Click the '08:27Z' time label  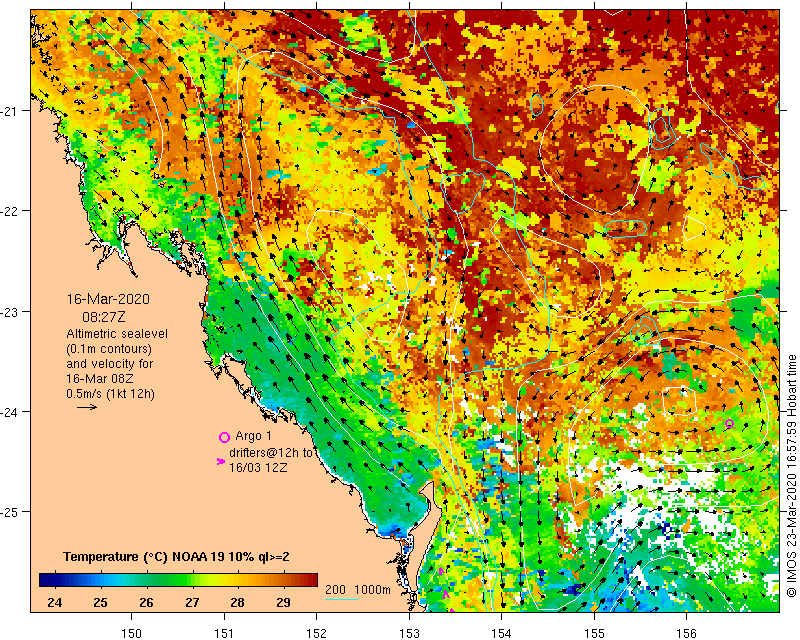point(104,317)
